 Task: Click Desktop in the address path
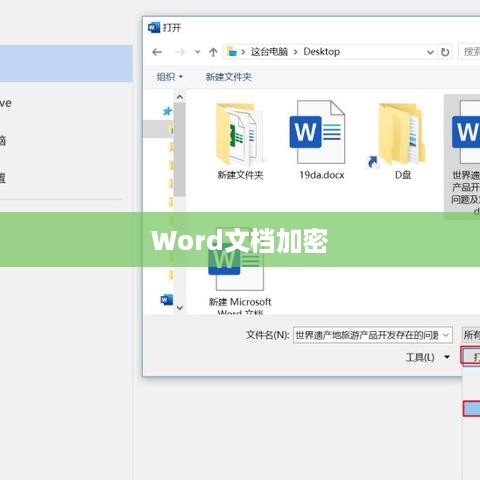[322, 52]
